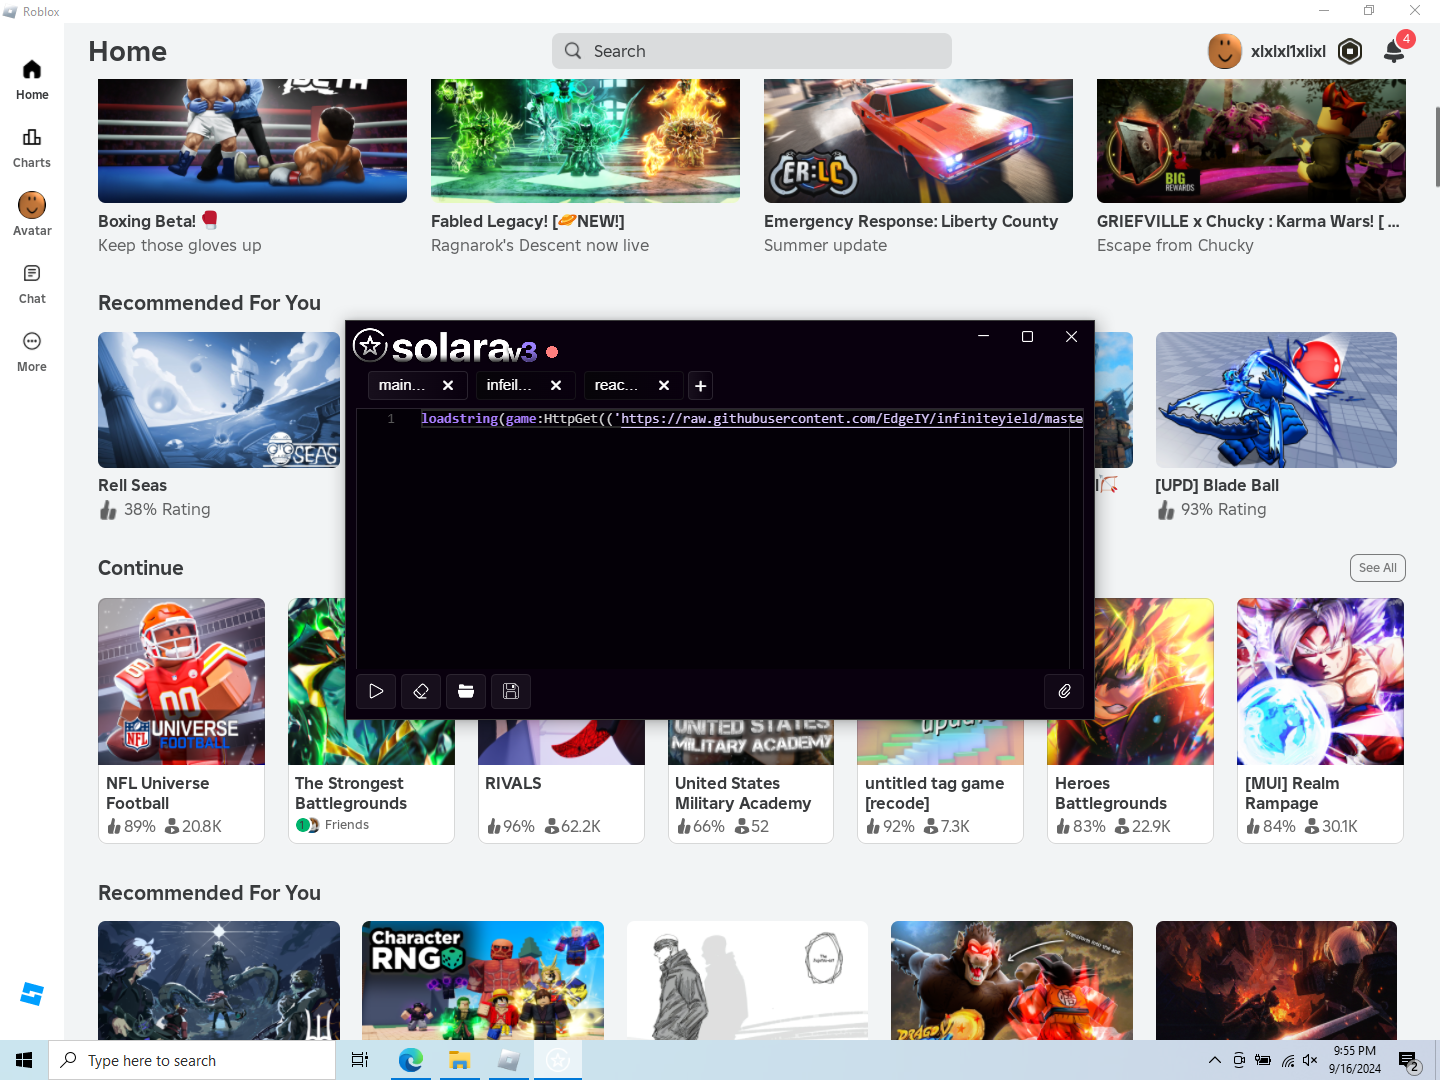The height and width of the screenshot is (1080, 1440).
Task: Open the More menu in the sidebar
Action: point(32,352)
